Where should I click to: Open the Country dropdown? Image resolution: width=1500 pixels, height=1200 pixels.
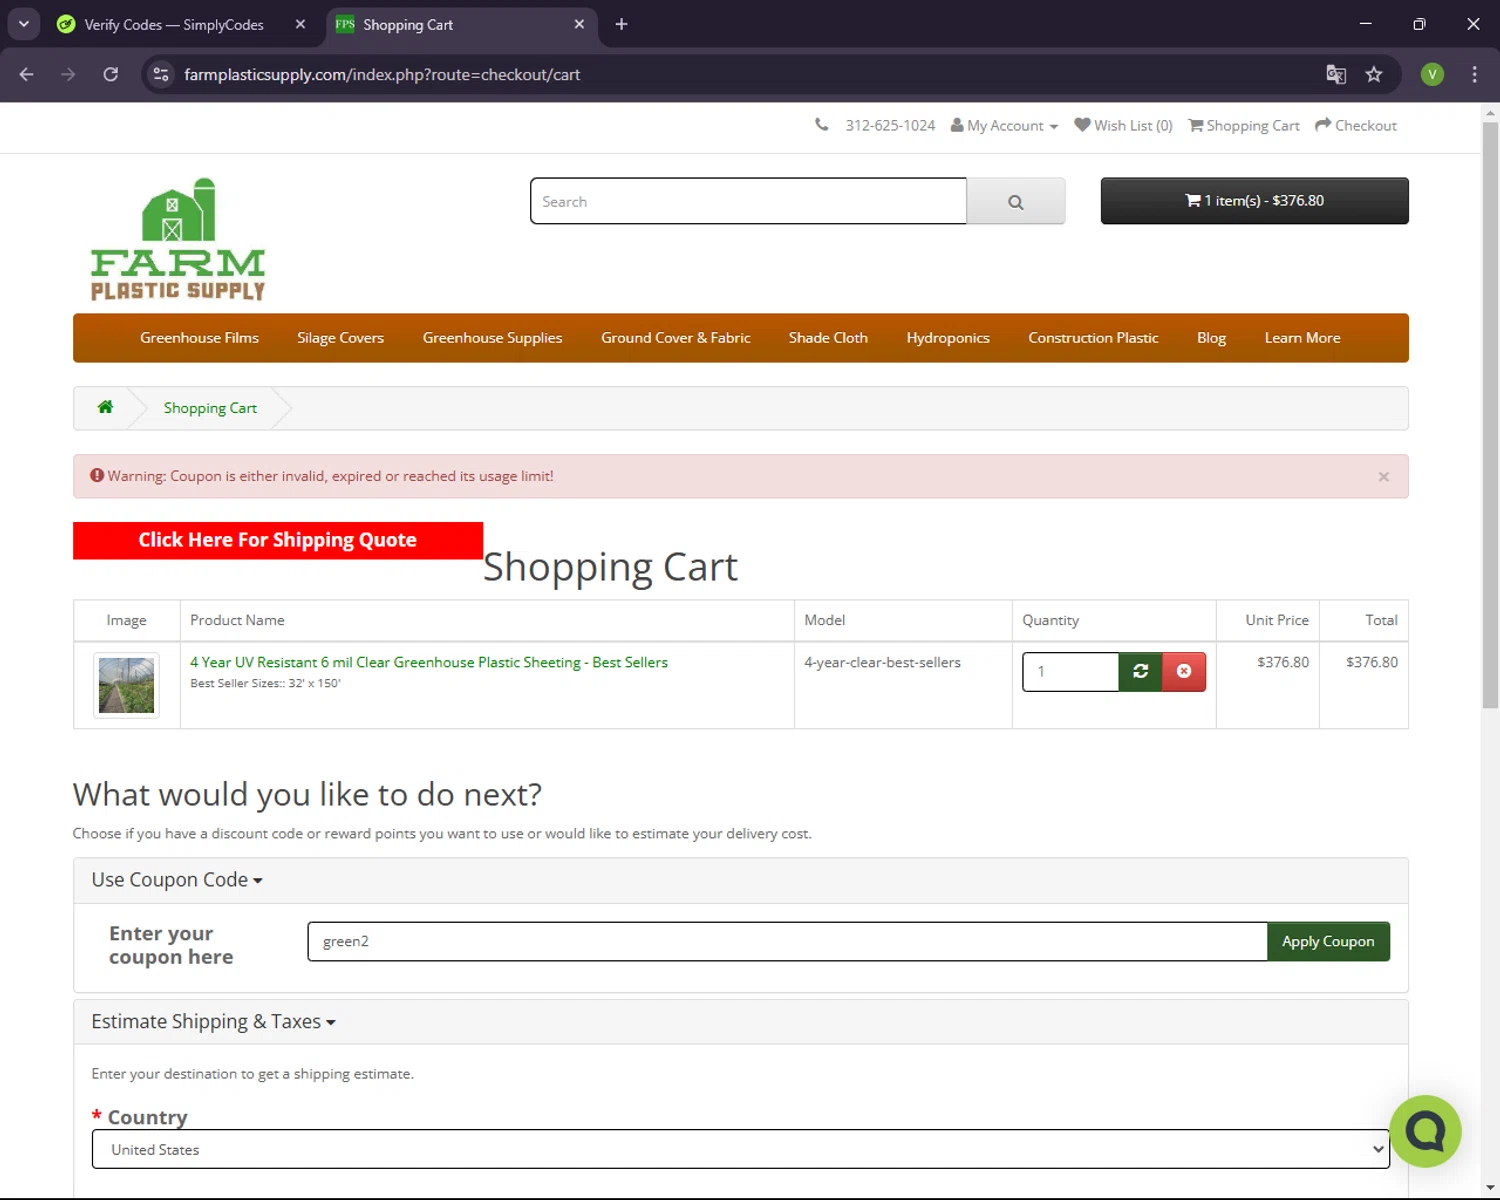pyautogui.click(x=740, y=1149)
